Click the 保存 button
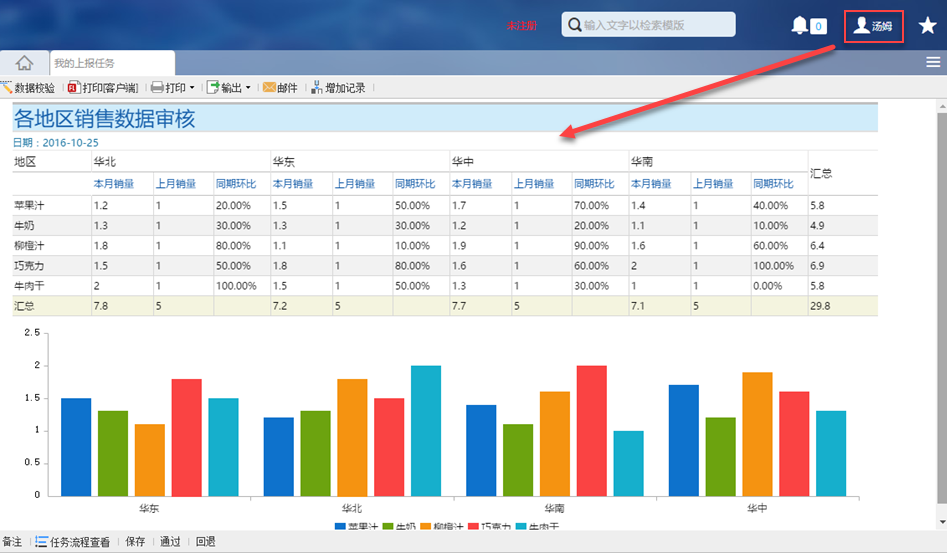Viewport: 947px width, 553px height. [135, 542]
